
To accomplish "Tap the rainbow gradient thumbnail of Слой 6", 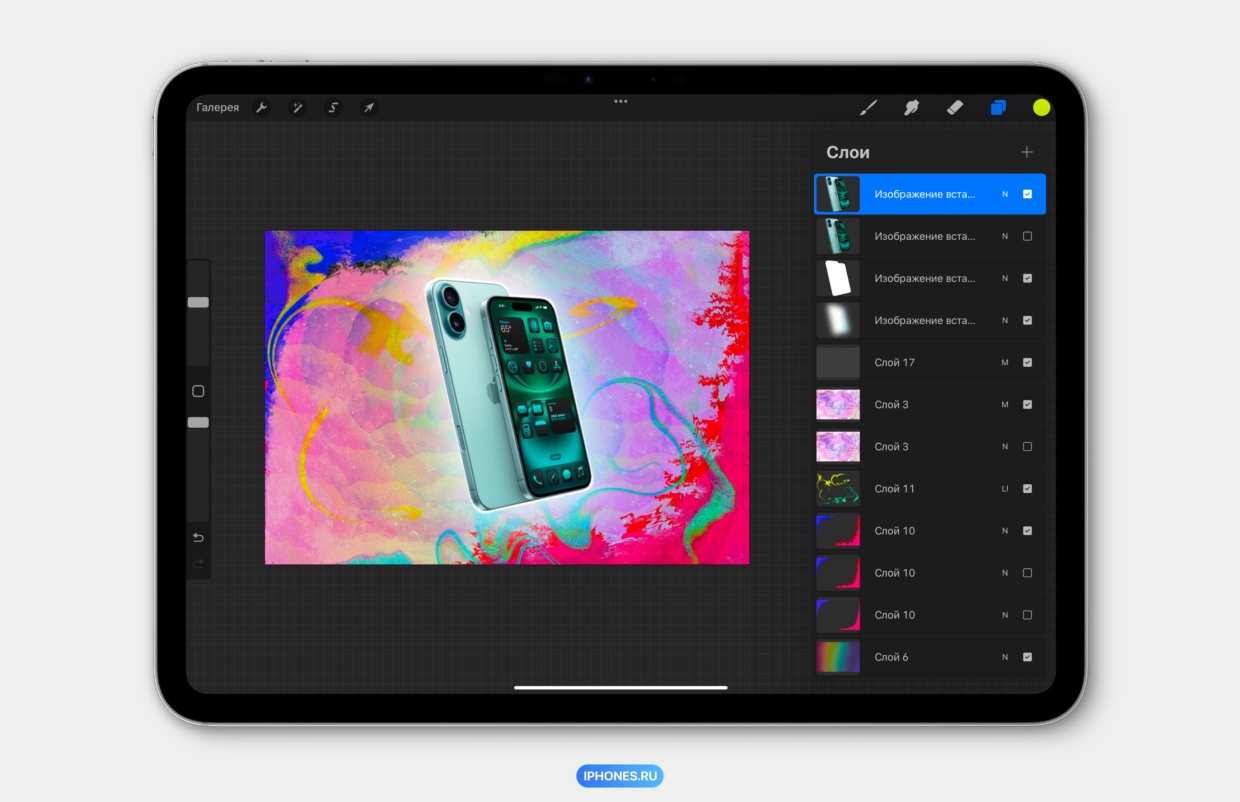I will click(x=838, y=657).
